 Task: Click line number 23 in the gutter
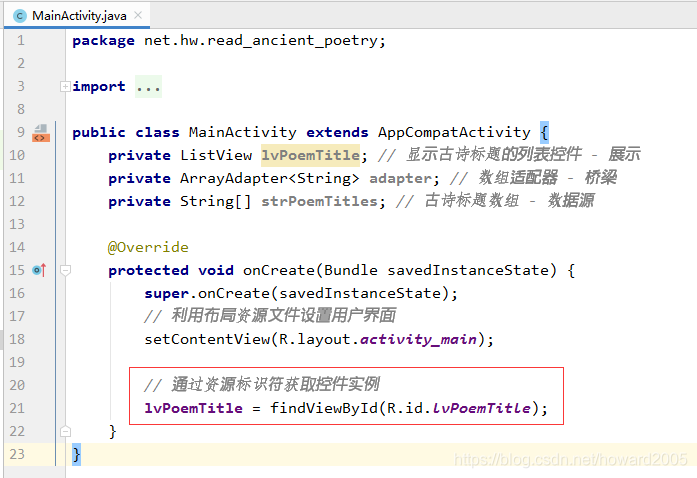(x=17, y=454)
